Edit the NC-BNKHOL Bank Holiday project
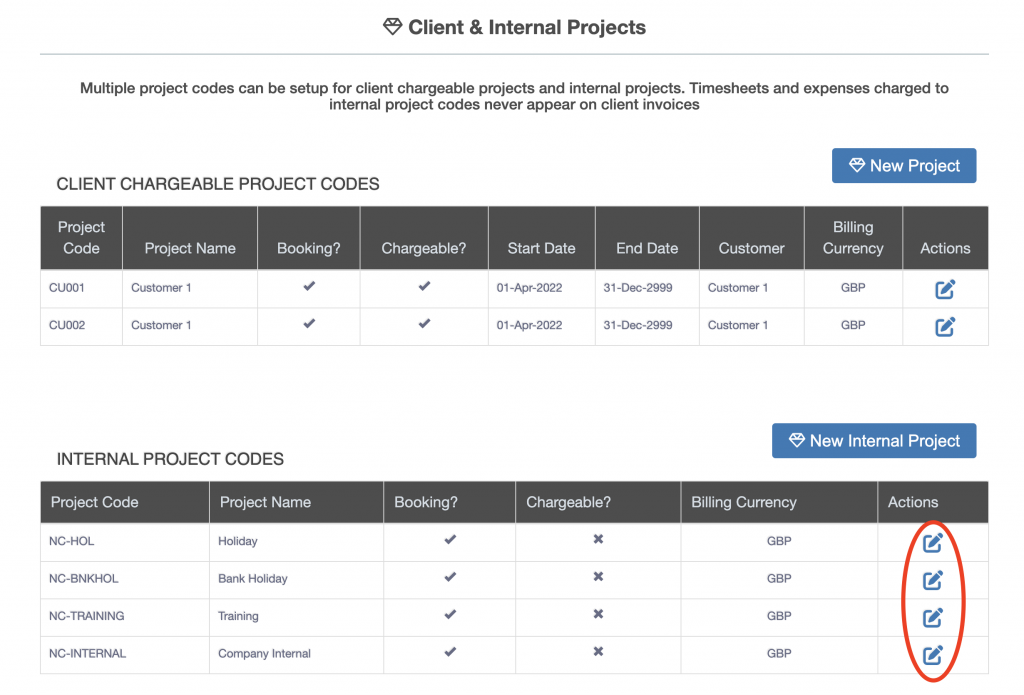The width and height of the screenshot is (1024, 695). tap(932, 579)
